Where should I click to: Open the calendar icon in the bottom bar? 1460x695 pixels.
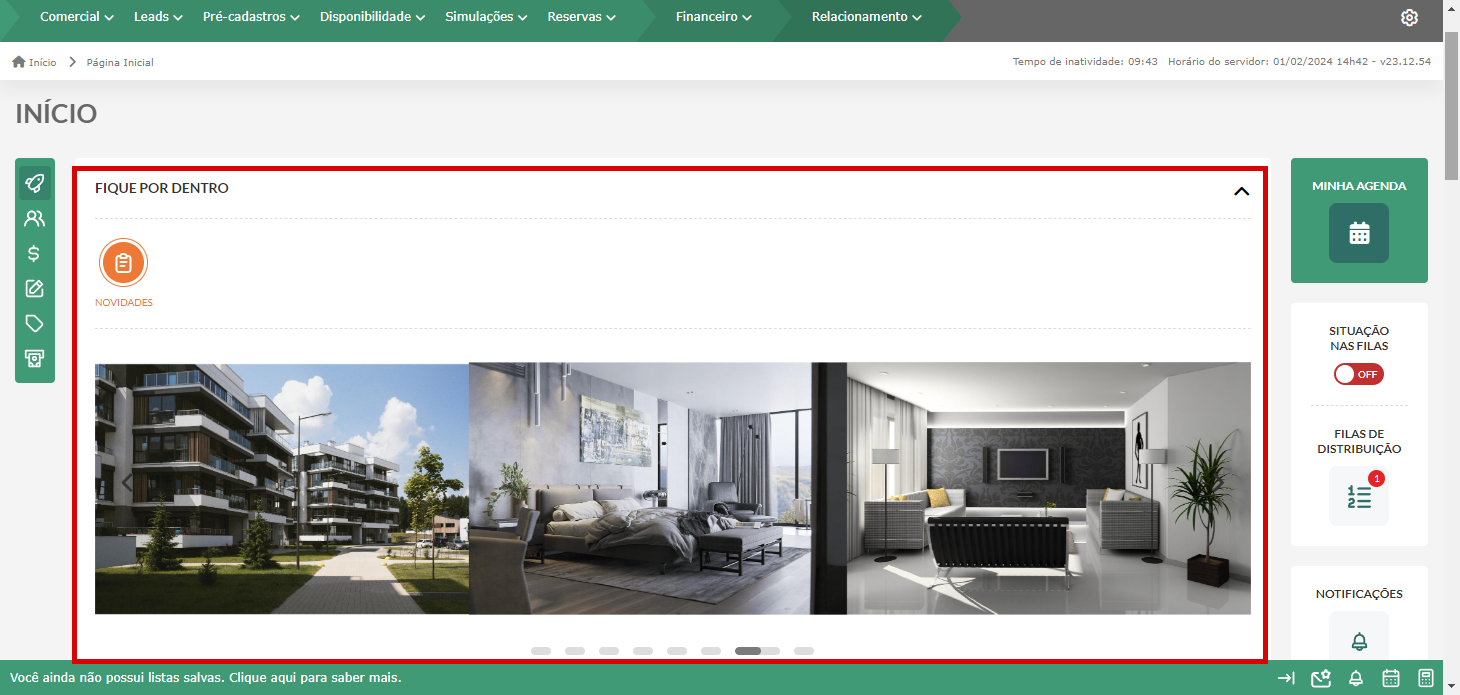(1391, 678)
